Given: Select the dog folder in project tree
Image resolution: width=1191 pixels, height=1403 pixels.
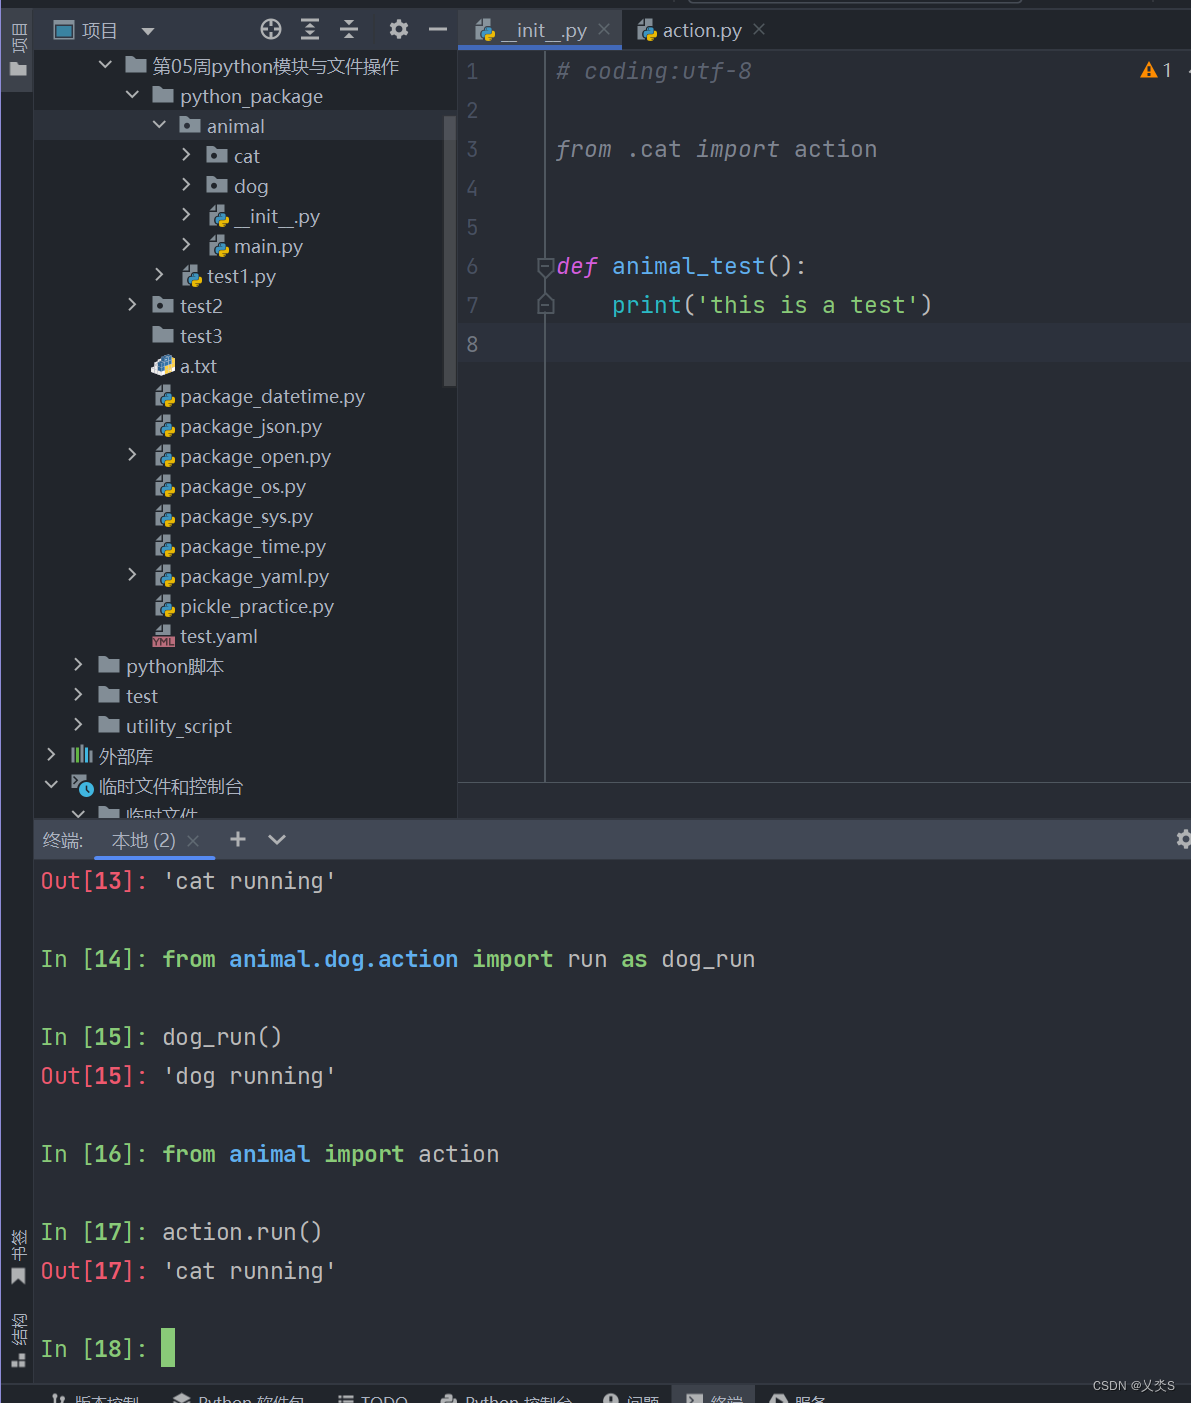Looking at the screenshot, I should (250, 186).
